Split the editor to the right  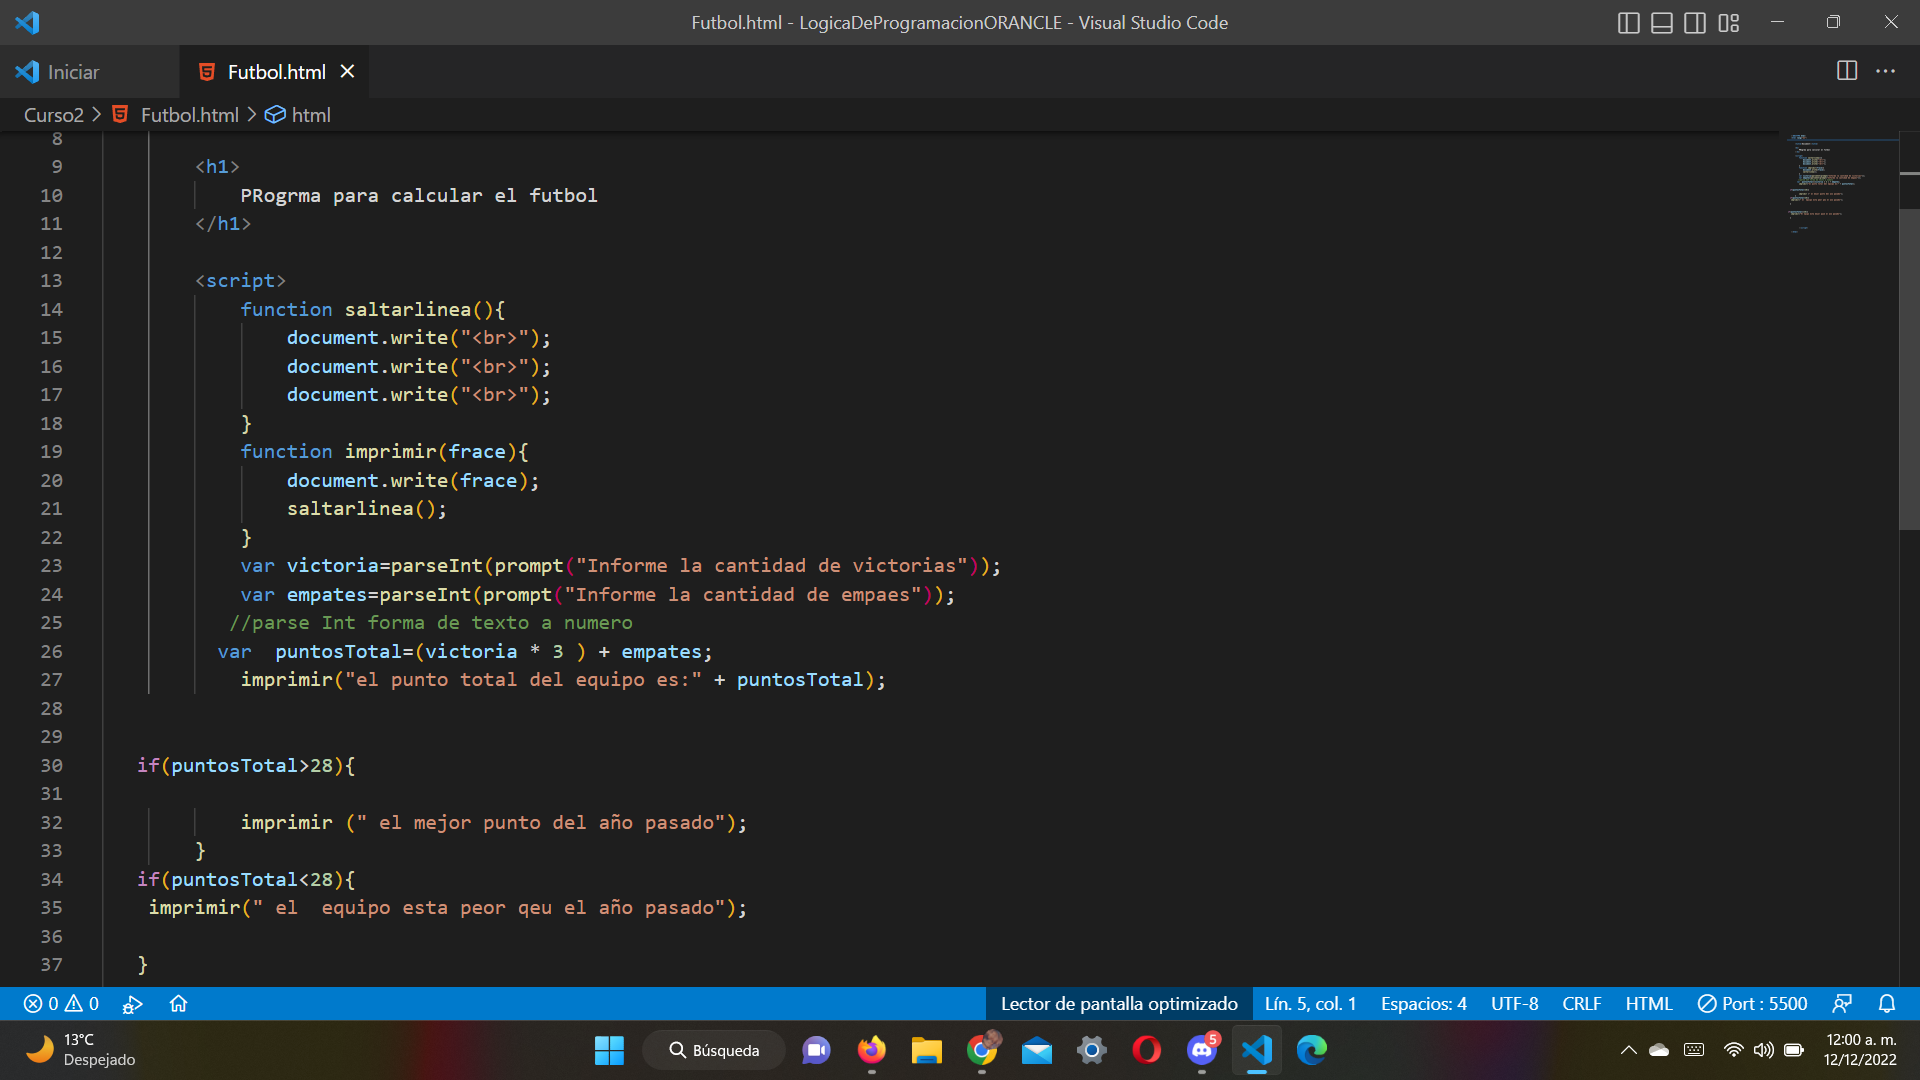(1847, 71)
